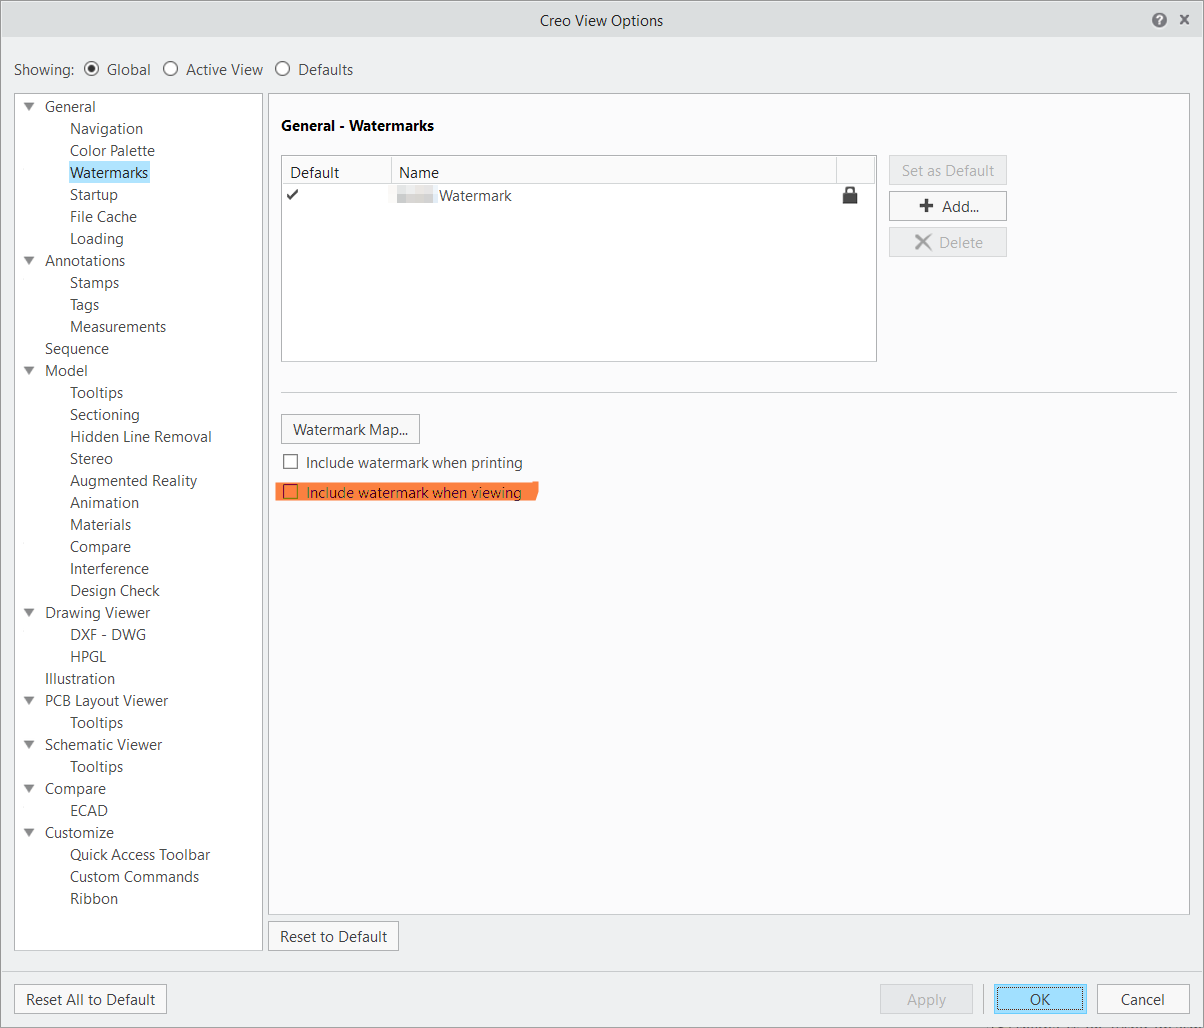Screen dimensions: 1204x1028
Task: Click the "Watermark Map..." button
Action: click(350, 428)
